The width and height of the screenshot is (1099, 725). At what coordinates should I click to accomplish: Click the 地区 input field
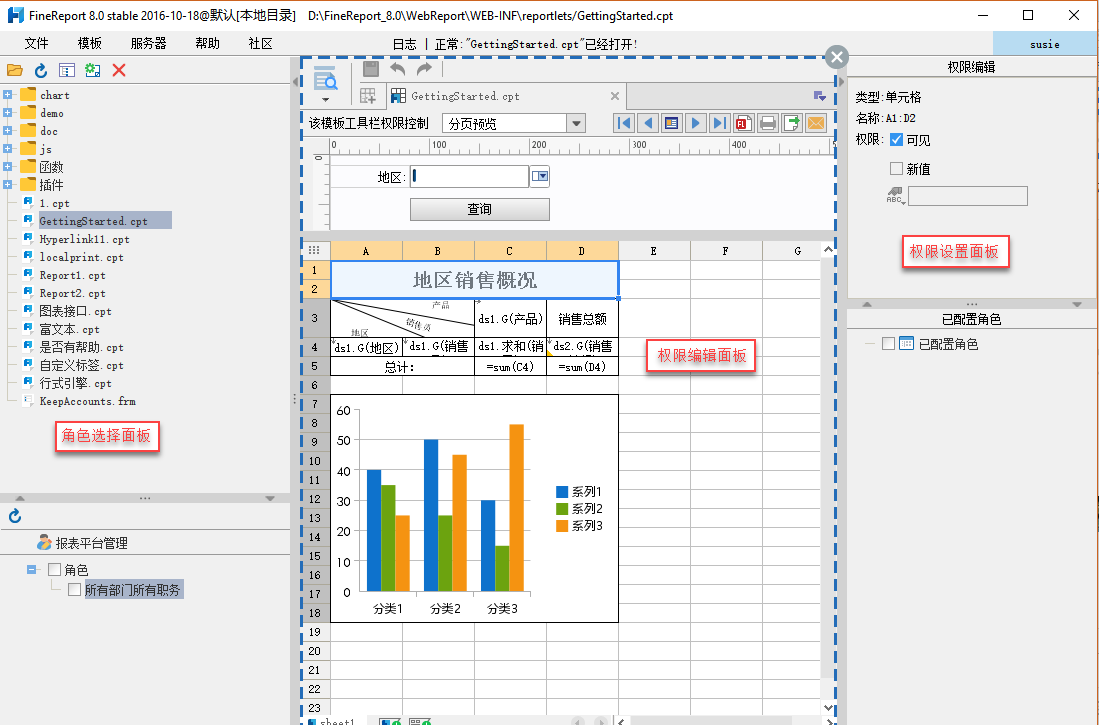tap(468, 177)
